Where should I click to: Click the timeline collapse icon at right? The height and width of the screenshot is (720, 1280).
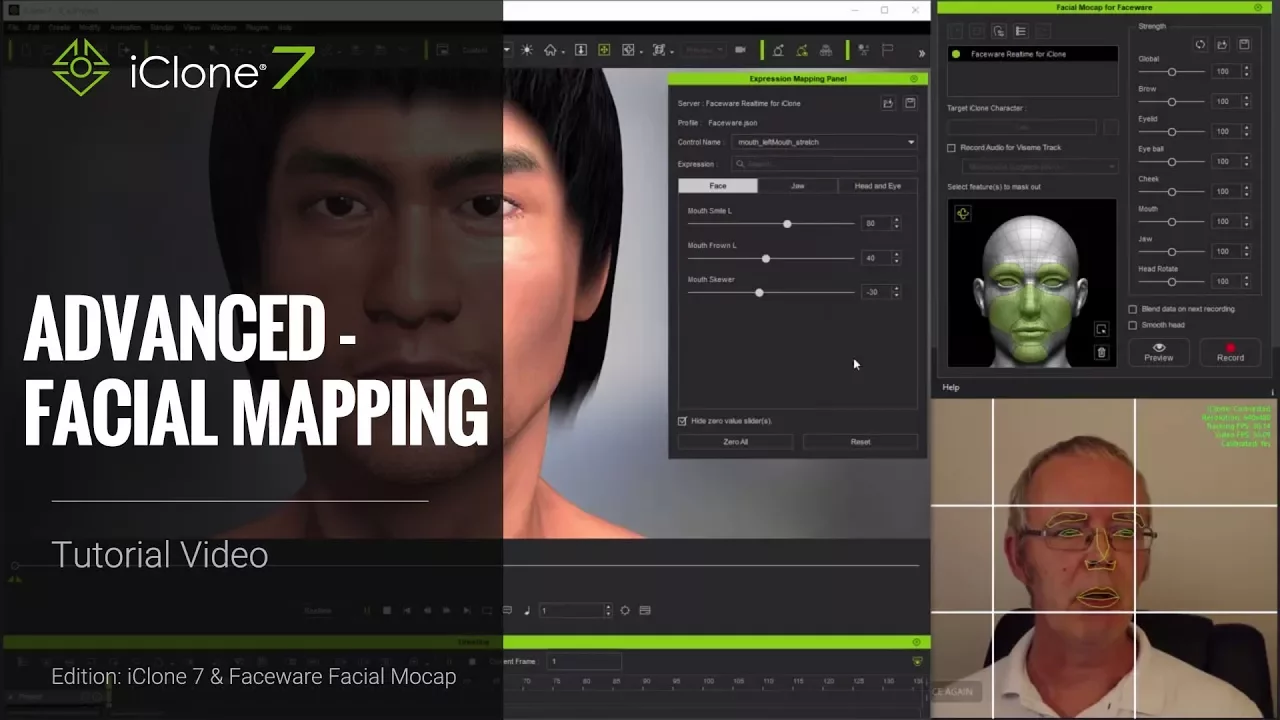click(917, 661)
